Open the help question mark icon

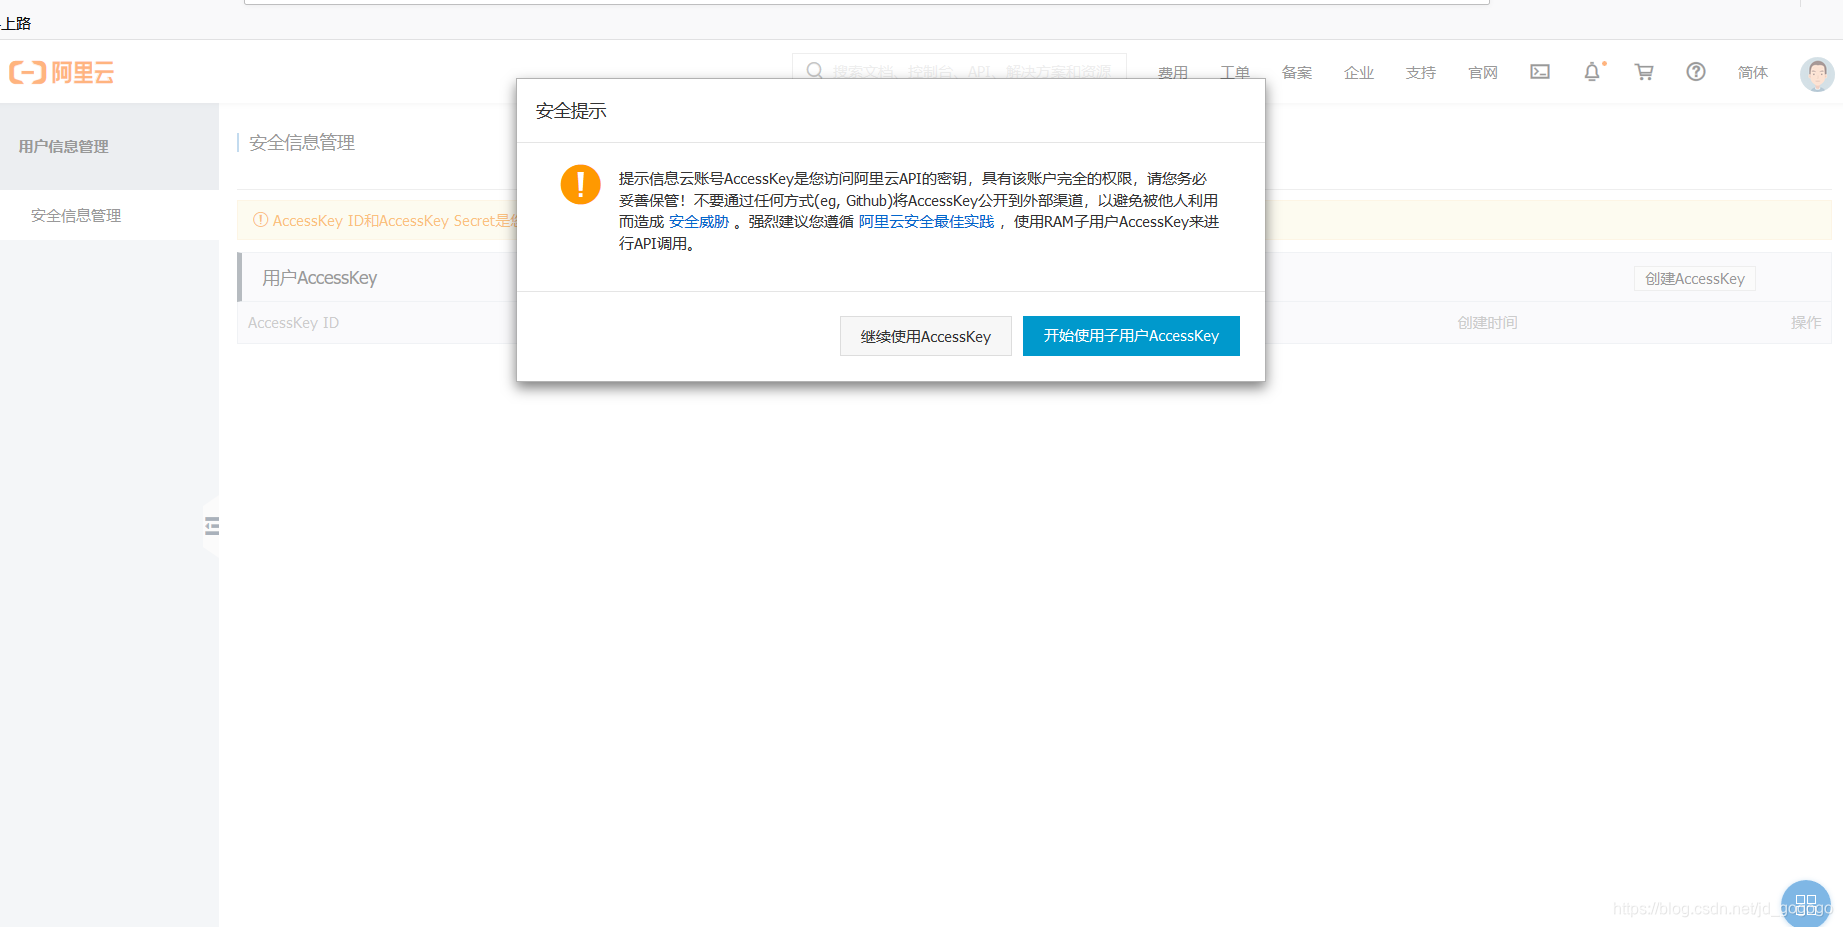coord(1696,72)
